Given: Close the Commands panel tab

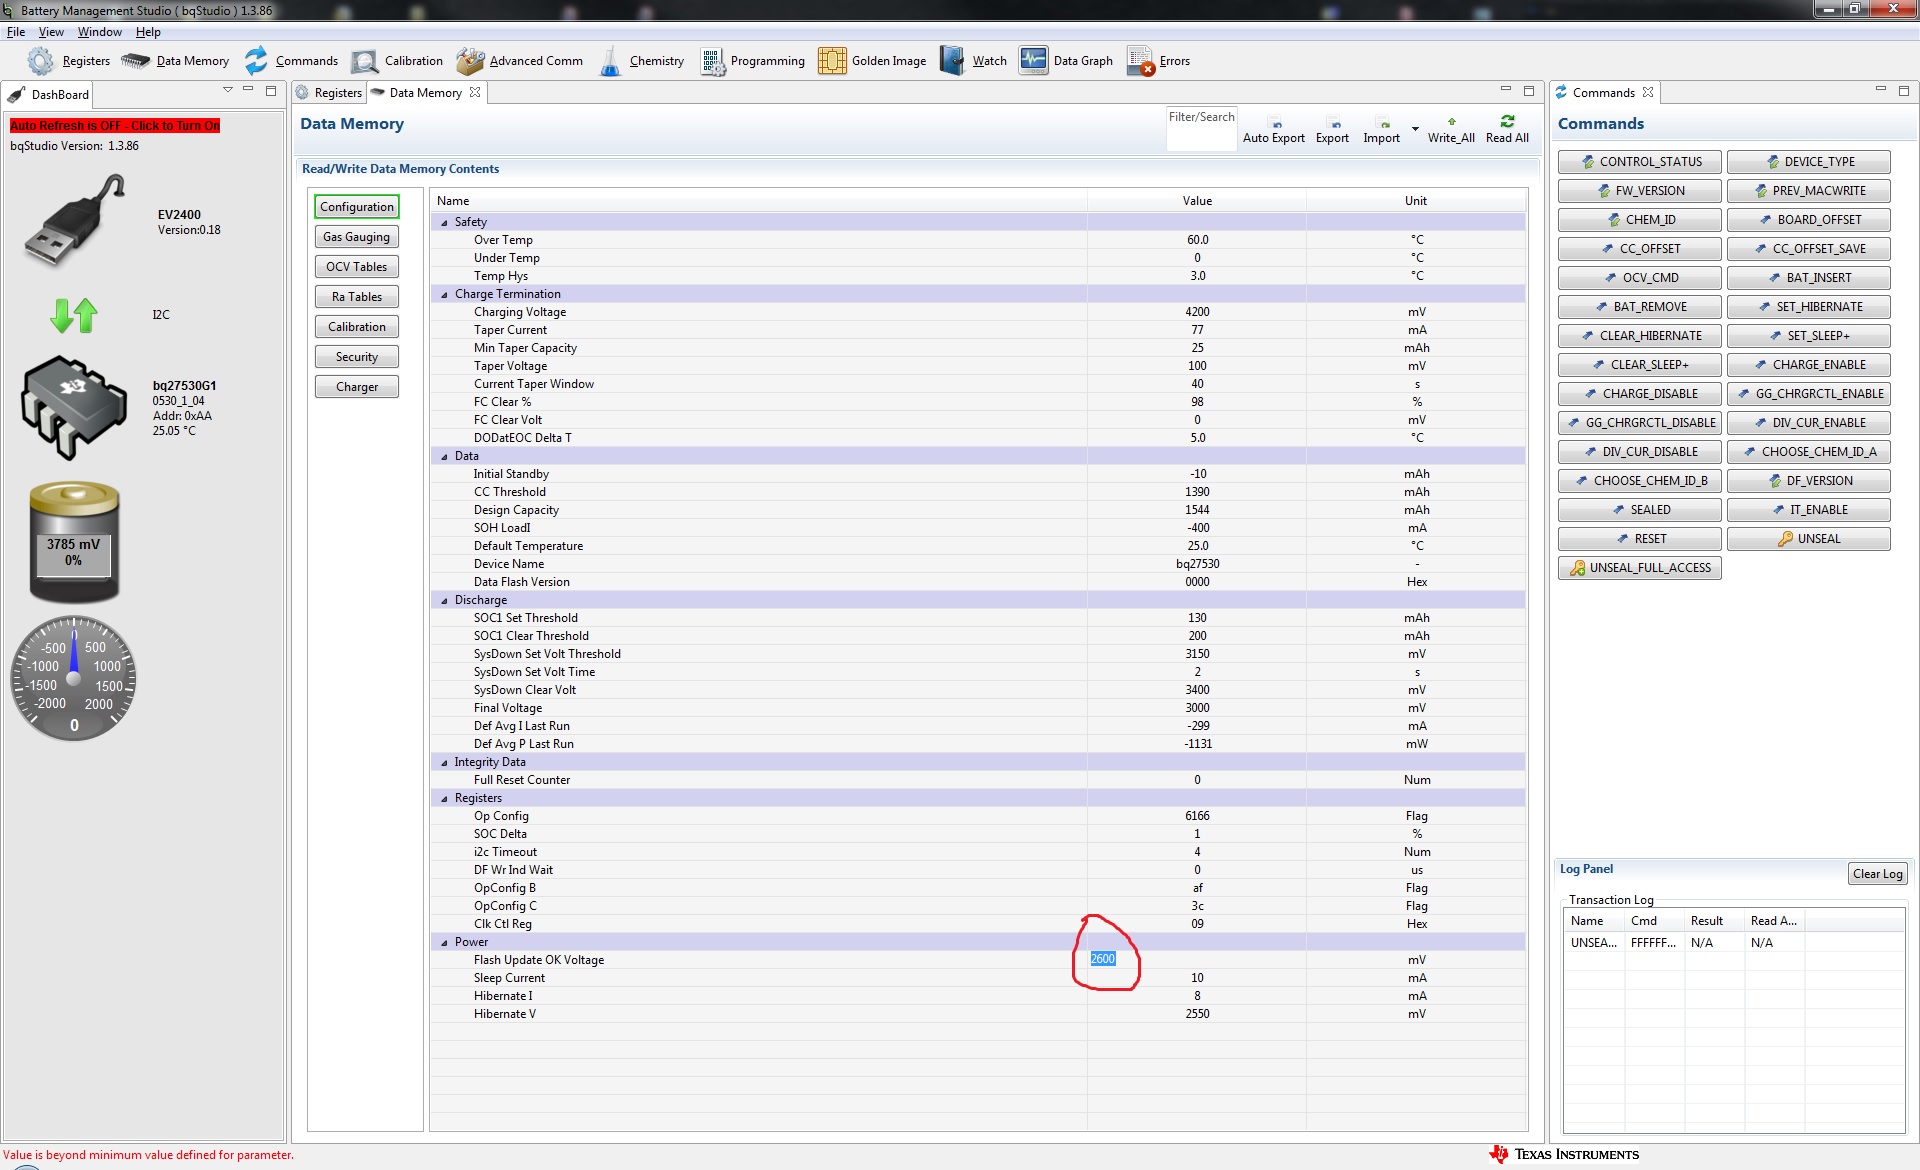Looking at the screenshot, I should point(1648,92).
